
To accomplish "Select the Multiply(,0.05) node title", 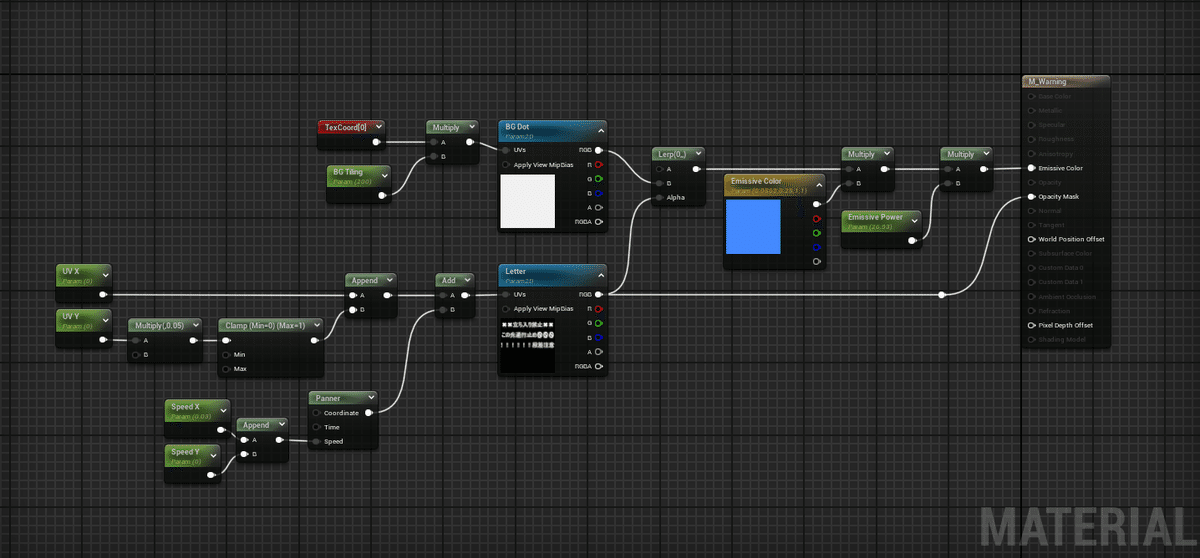I will [x=160, y=325].
